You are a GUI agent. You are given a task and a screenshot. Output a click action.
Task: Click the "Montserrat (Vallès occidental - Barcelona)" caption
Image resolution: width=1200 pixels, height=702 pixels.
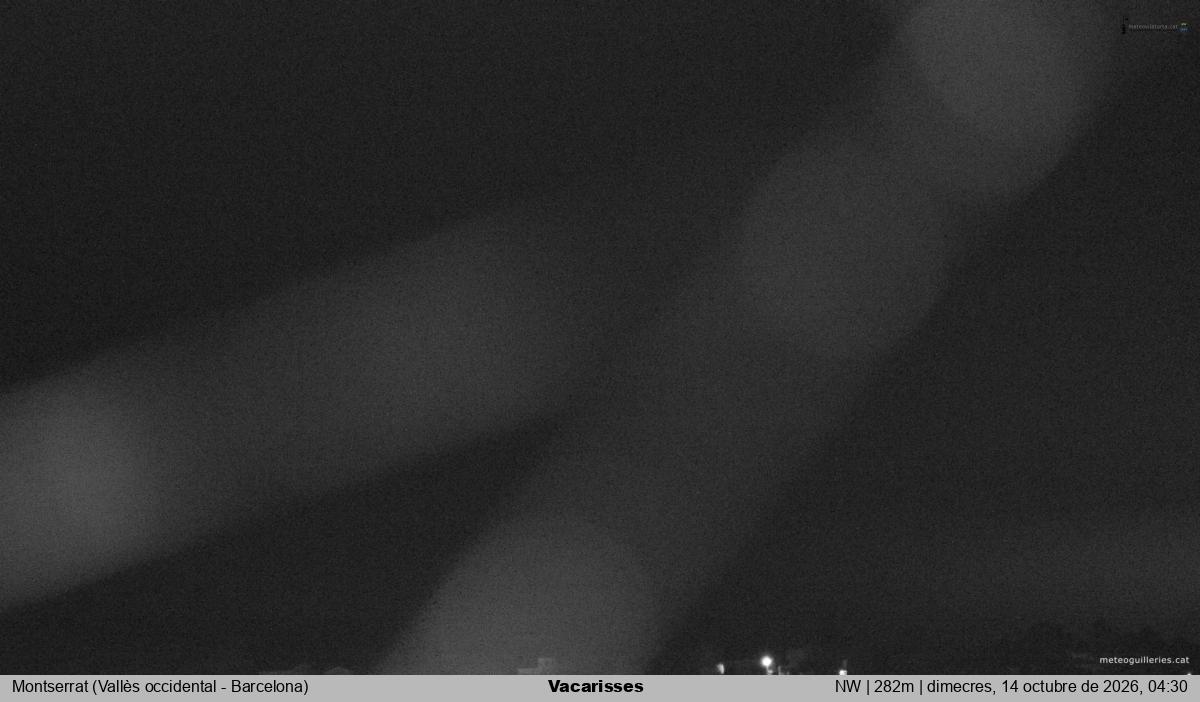(160, 687)
